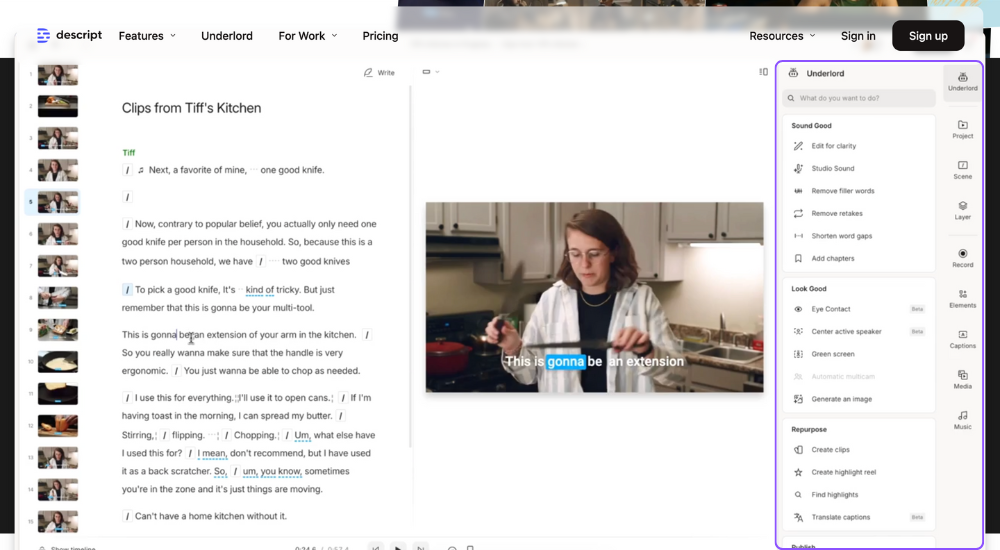Open the Scene sidebar panel
Viewport: 1000px width, 550px height.
pyautogui.click(x=962, y=170)
